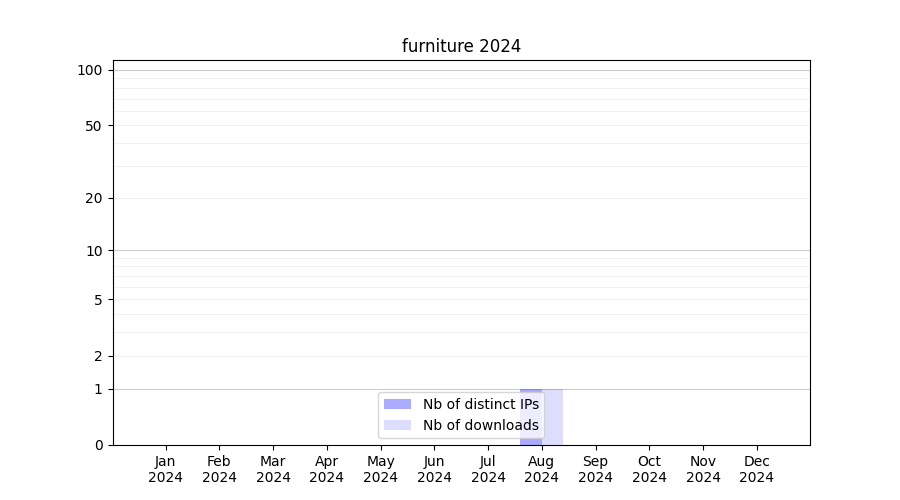Select the 5 tick on the y-axis
Image resolution: width=900 pixels, height=500 pixels.
(98, 300)
